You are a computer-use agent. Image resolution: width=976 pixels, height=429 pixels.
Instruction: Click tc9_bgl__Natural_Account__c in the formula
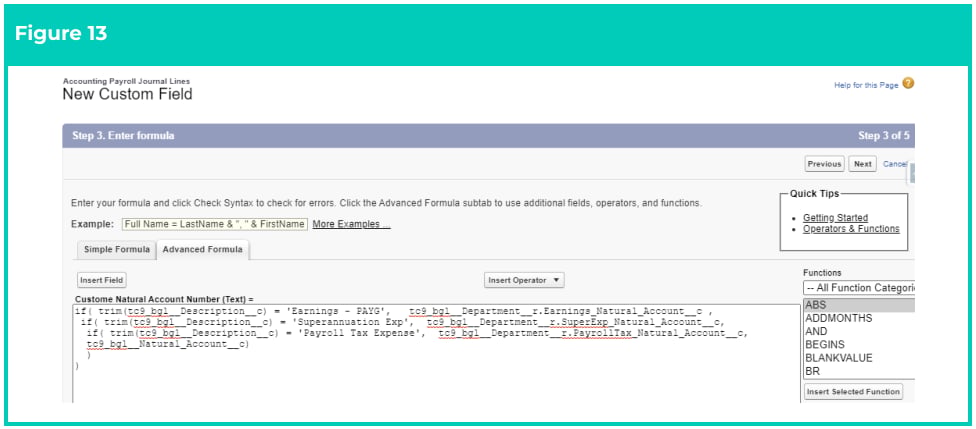click(167, 344)
